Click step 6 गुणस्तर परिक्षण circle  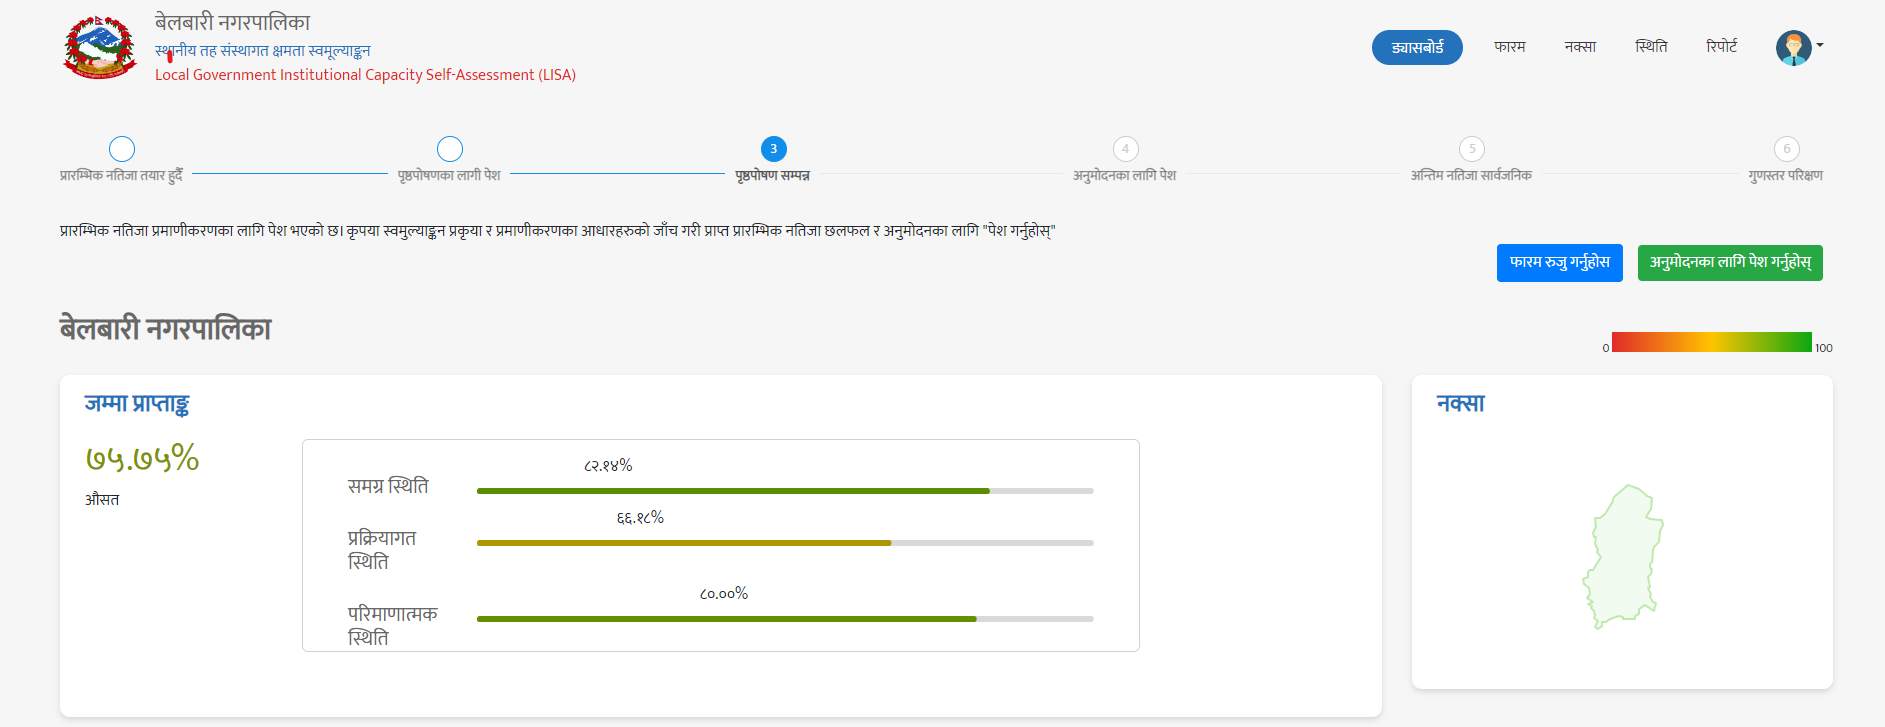click(1786, 149)
